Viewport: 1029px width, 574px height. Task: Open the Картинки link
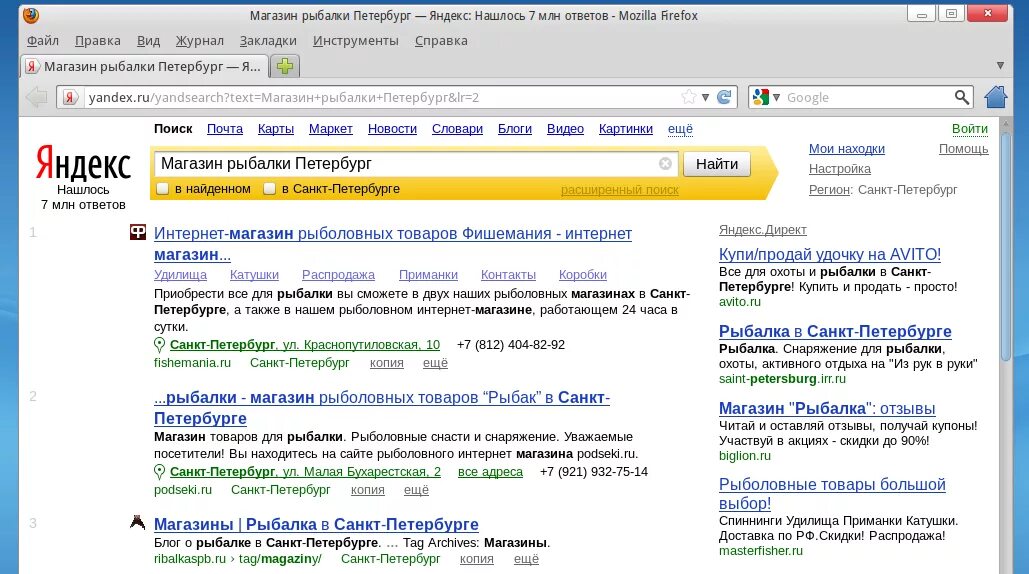coord(625,129)
